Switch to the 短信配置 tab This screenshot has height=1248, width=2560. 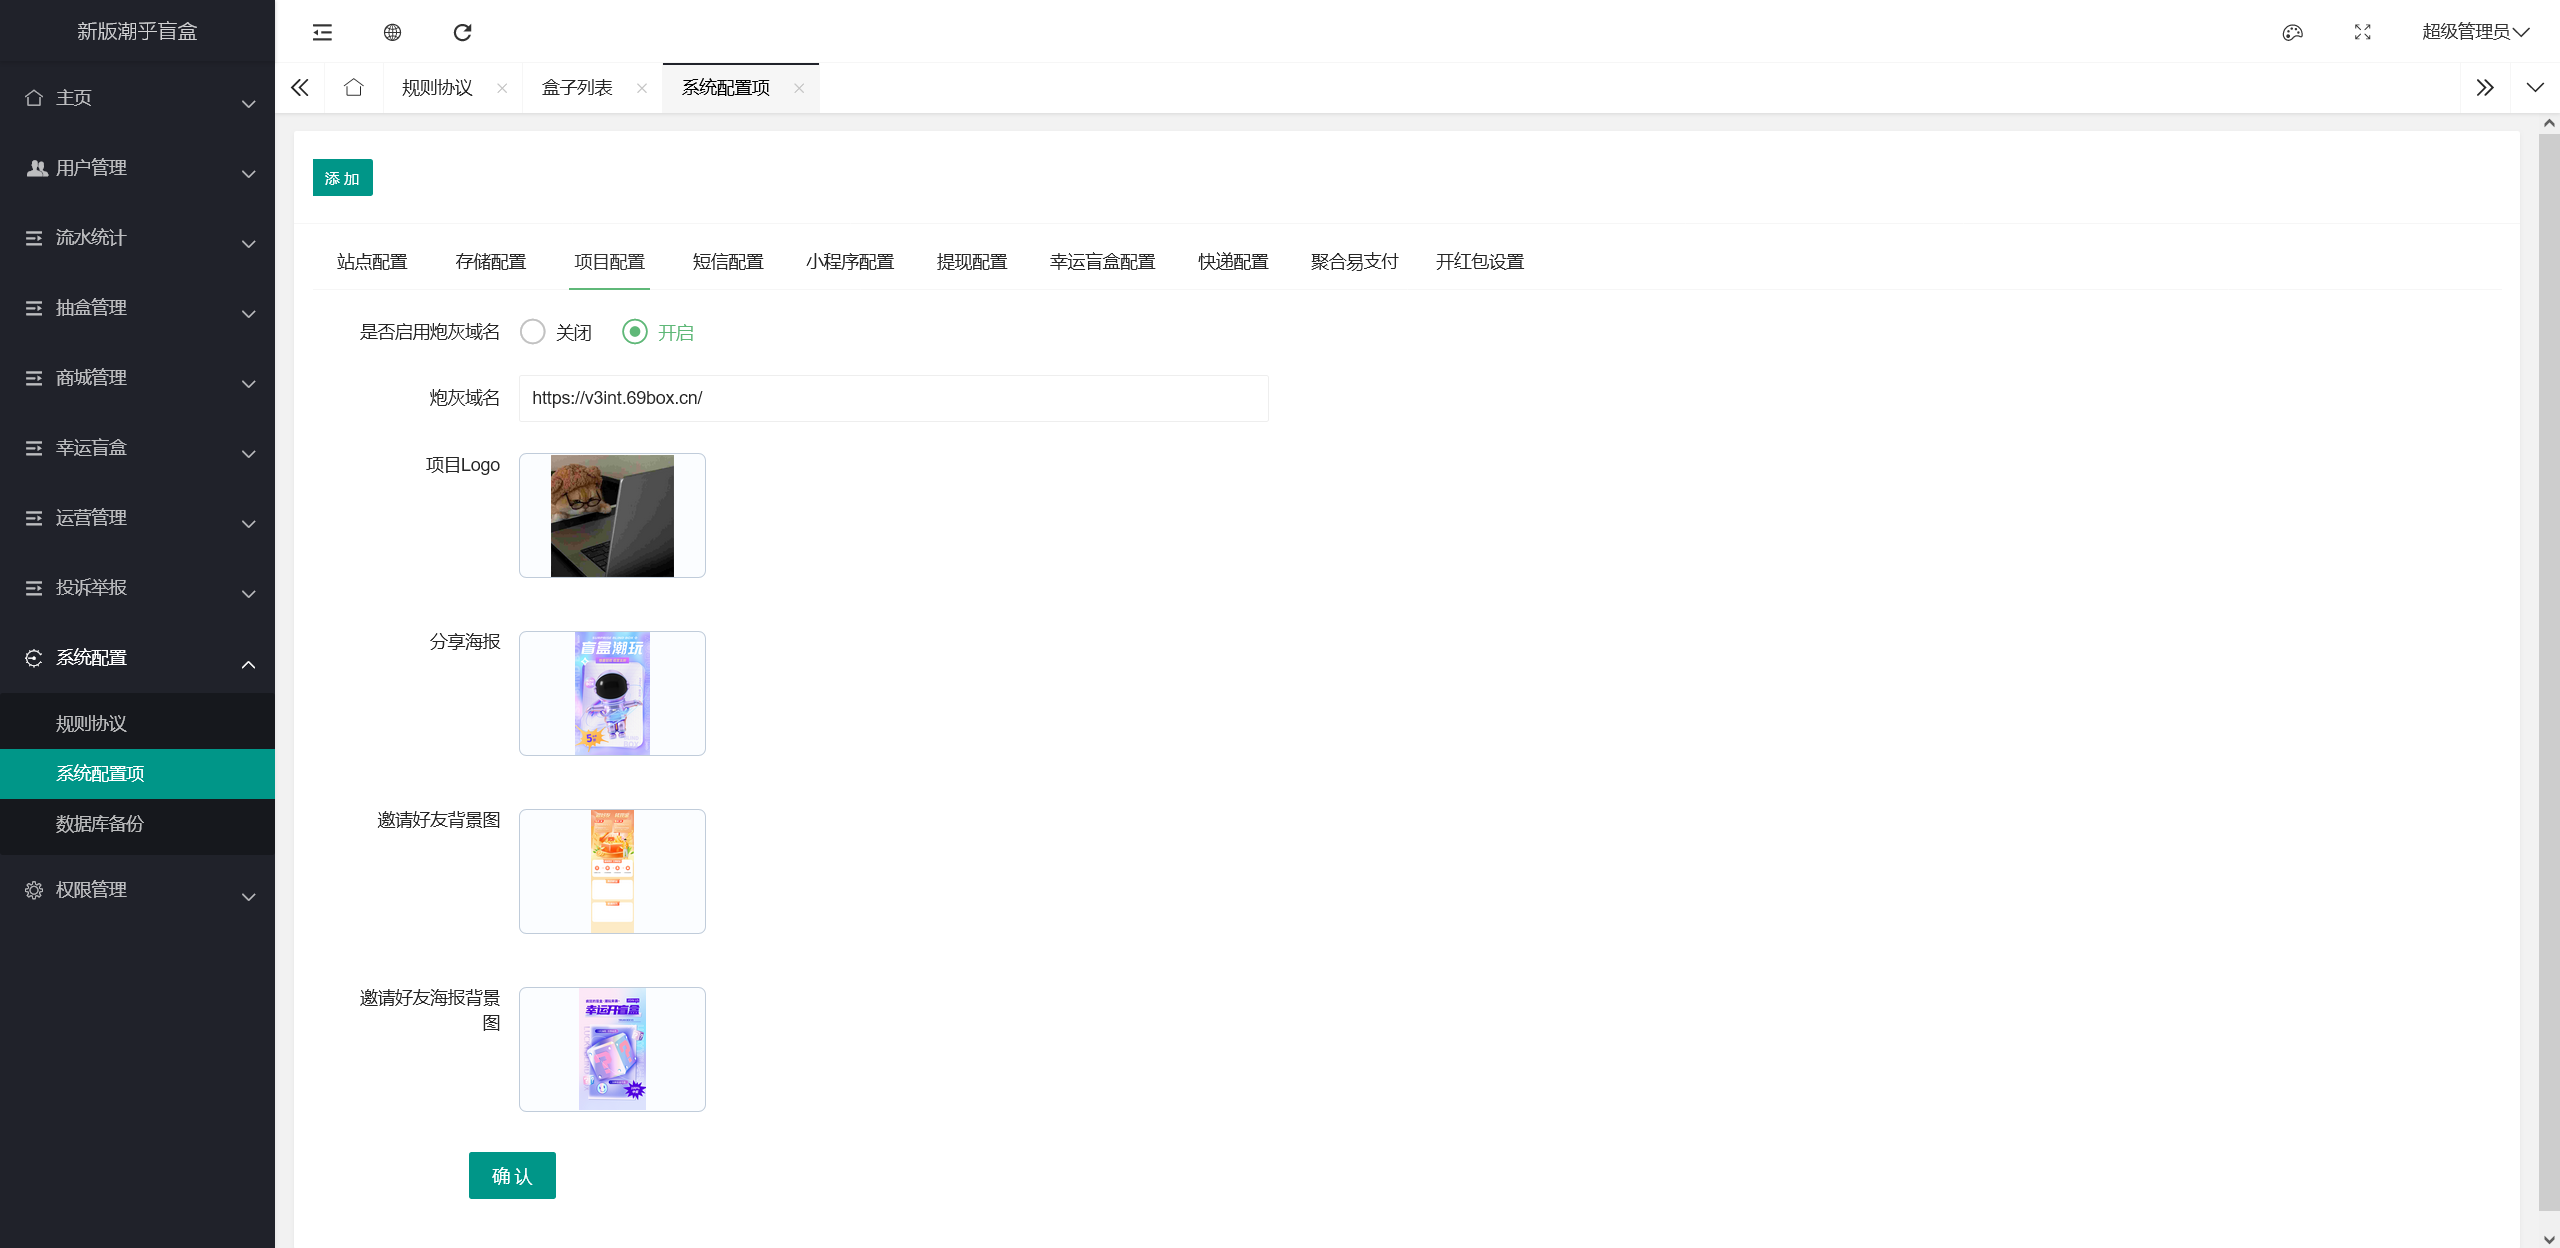click(727, 261)
